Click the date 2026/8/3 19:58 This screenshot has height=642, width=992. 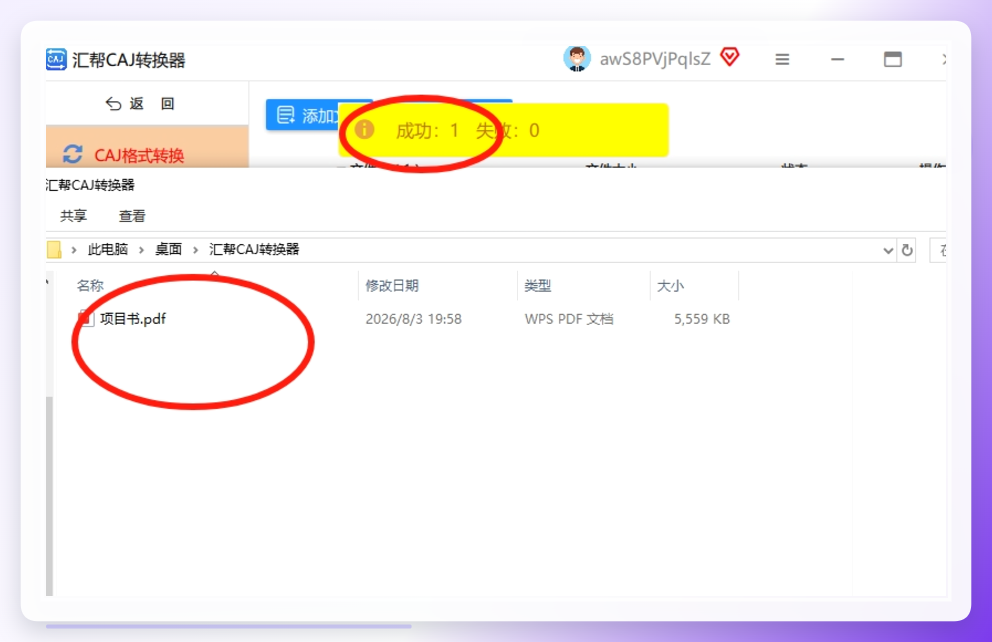coord(413,319)
